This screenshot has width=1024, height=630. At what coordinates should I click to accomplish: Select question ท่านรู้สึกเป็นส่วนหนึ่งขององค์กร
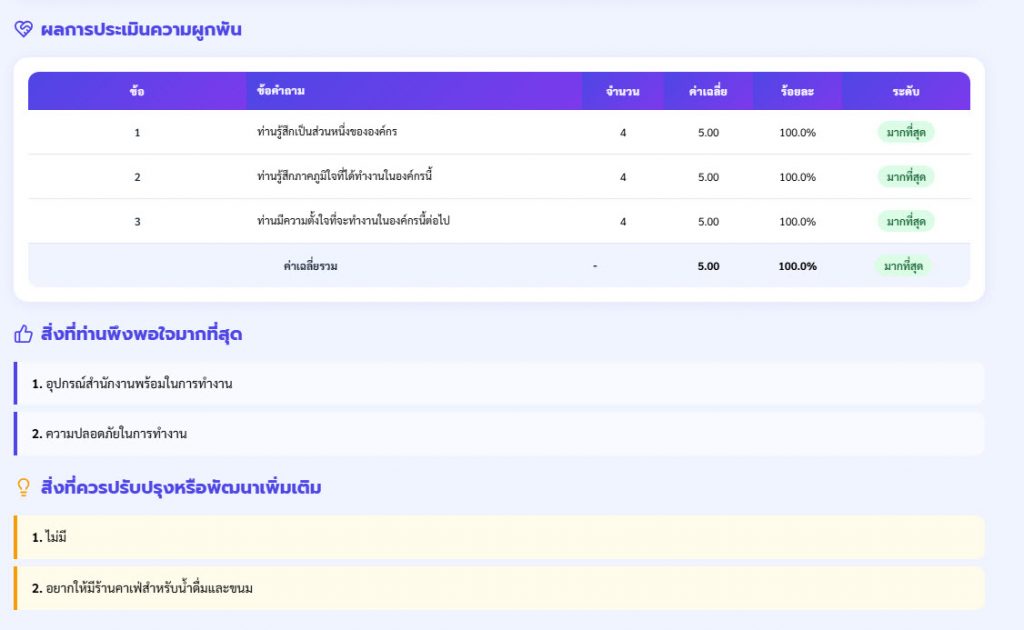pos(328,132)
